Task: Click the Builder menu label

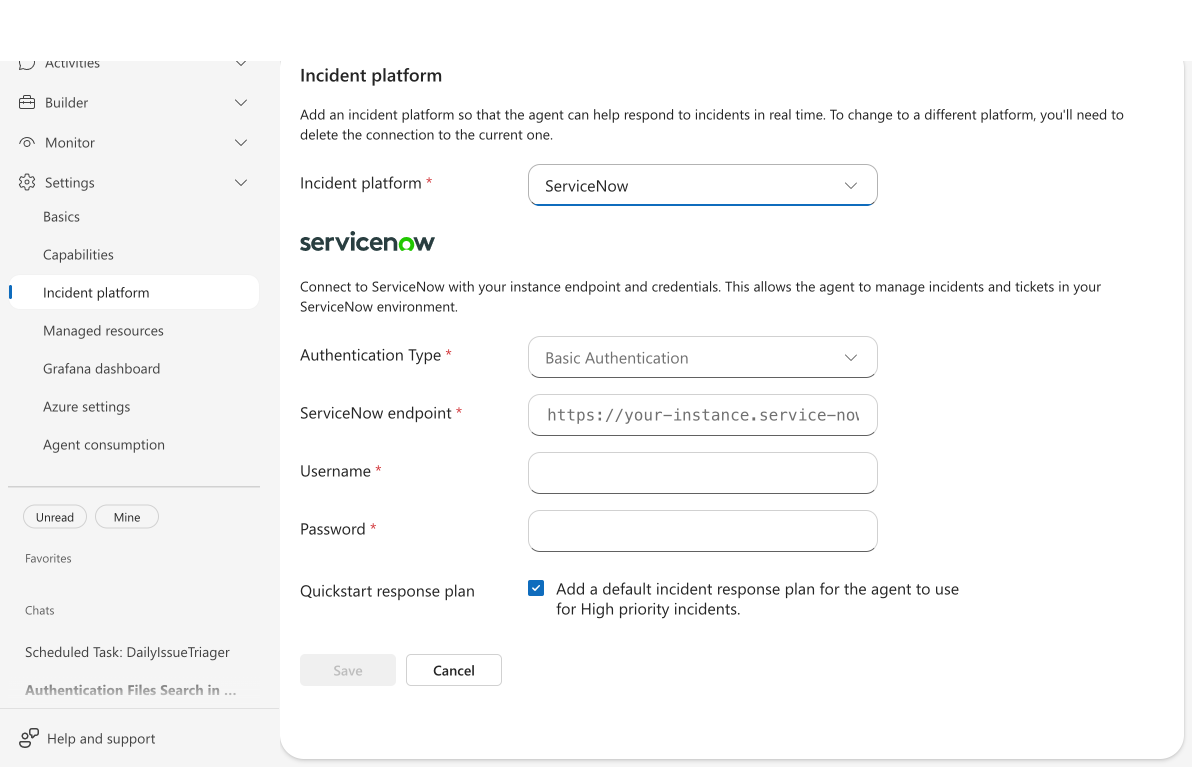Action: point(66,103)
